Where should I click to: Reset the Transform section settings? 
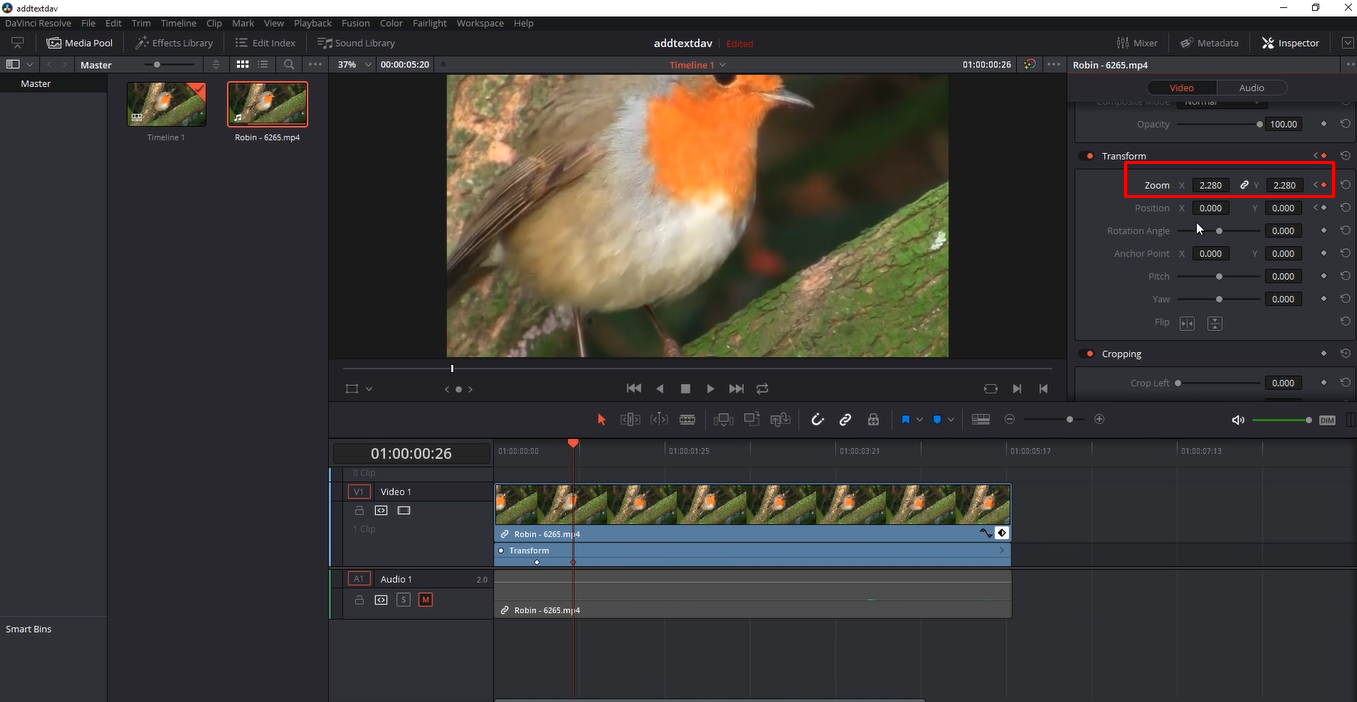pyautogui.click(x=1345, y=155)
